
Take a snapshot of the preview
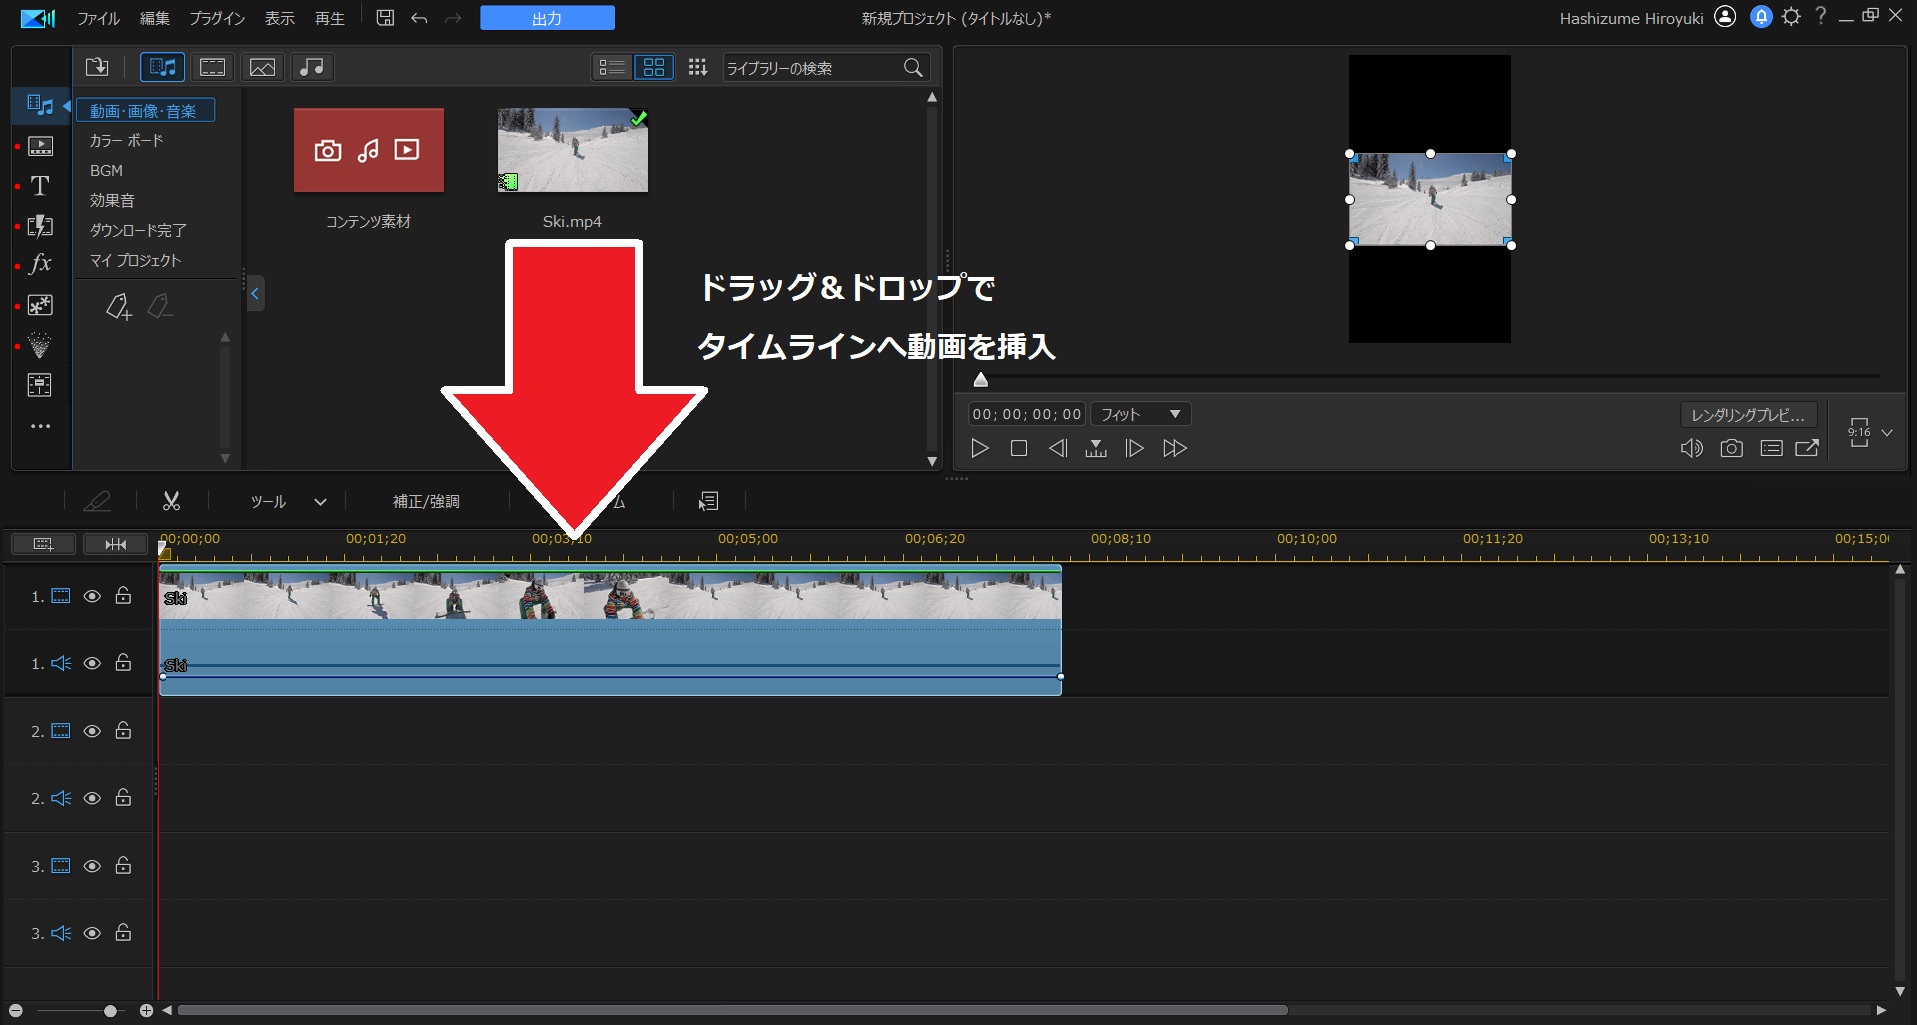[1731, 448]
